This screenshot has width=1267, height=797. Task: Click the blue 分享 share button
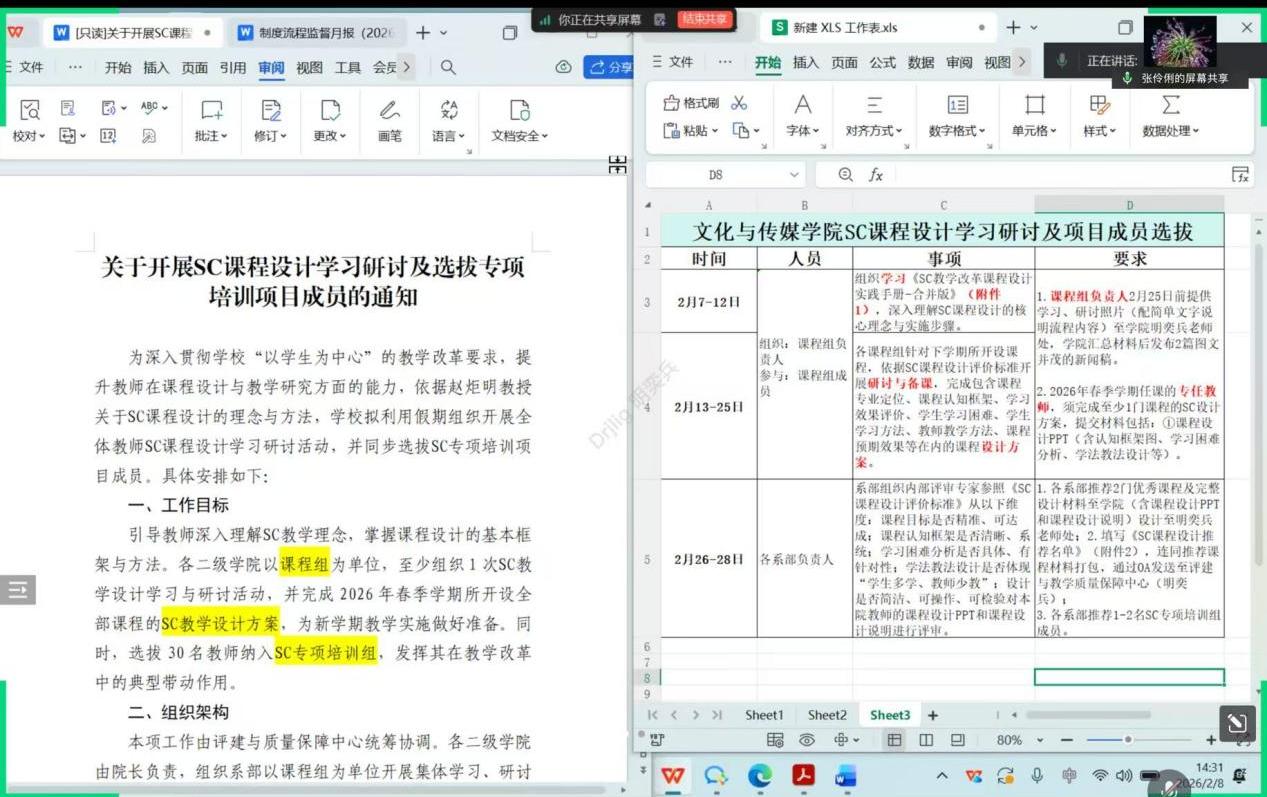tap(610, 67)
